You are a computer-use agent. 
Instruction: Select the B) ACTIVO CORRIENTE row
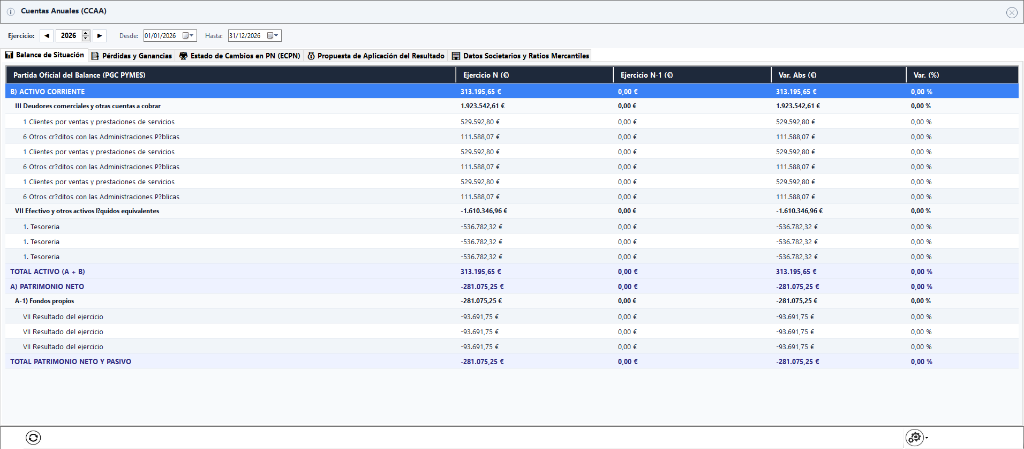pos(512,91)
